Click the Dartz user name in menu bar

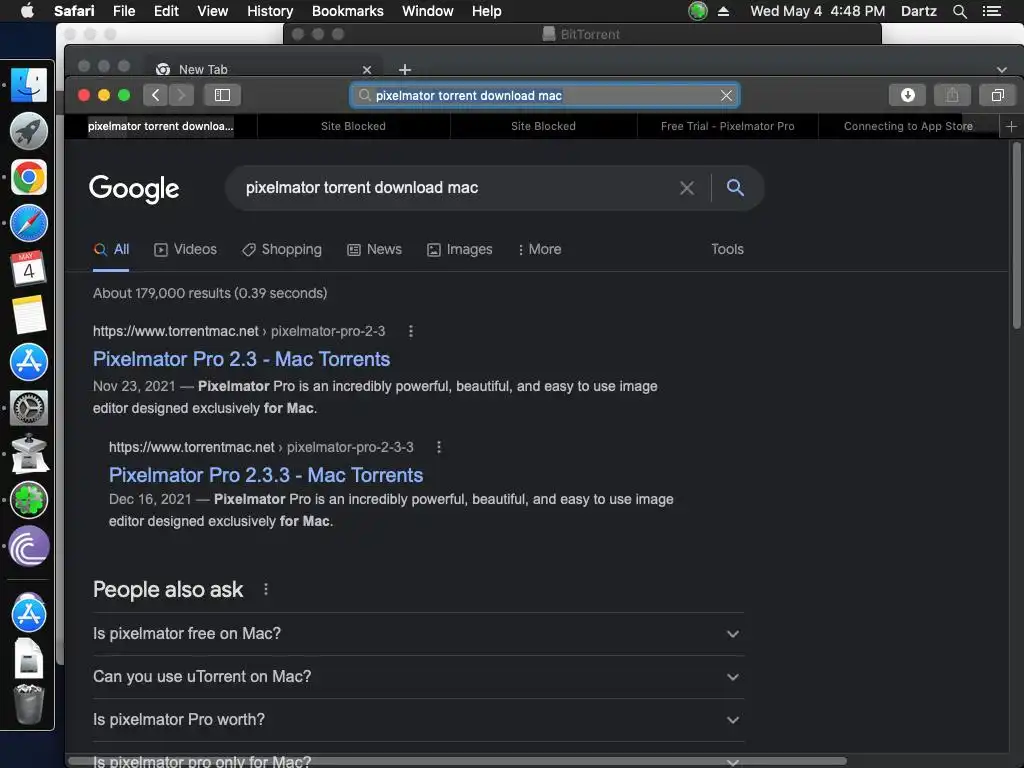pyautogui.click(x=918, y=11)
